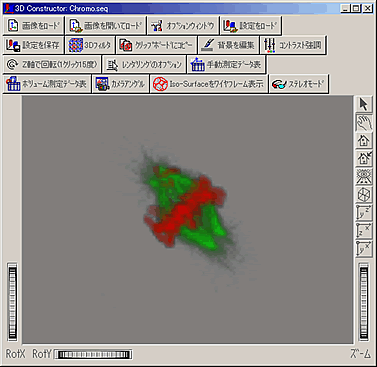Save settings with 設定を保存
Viewport: 377px width, 367px height.
click(x=33, y=45)
